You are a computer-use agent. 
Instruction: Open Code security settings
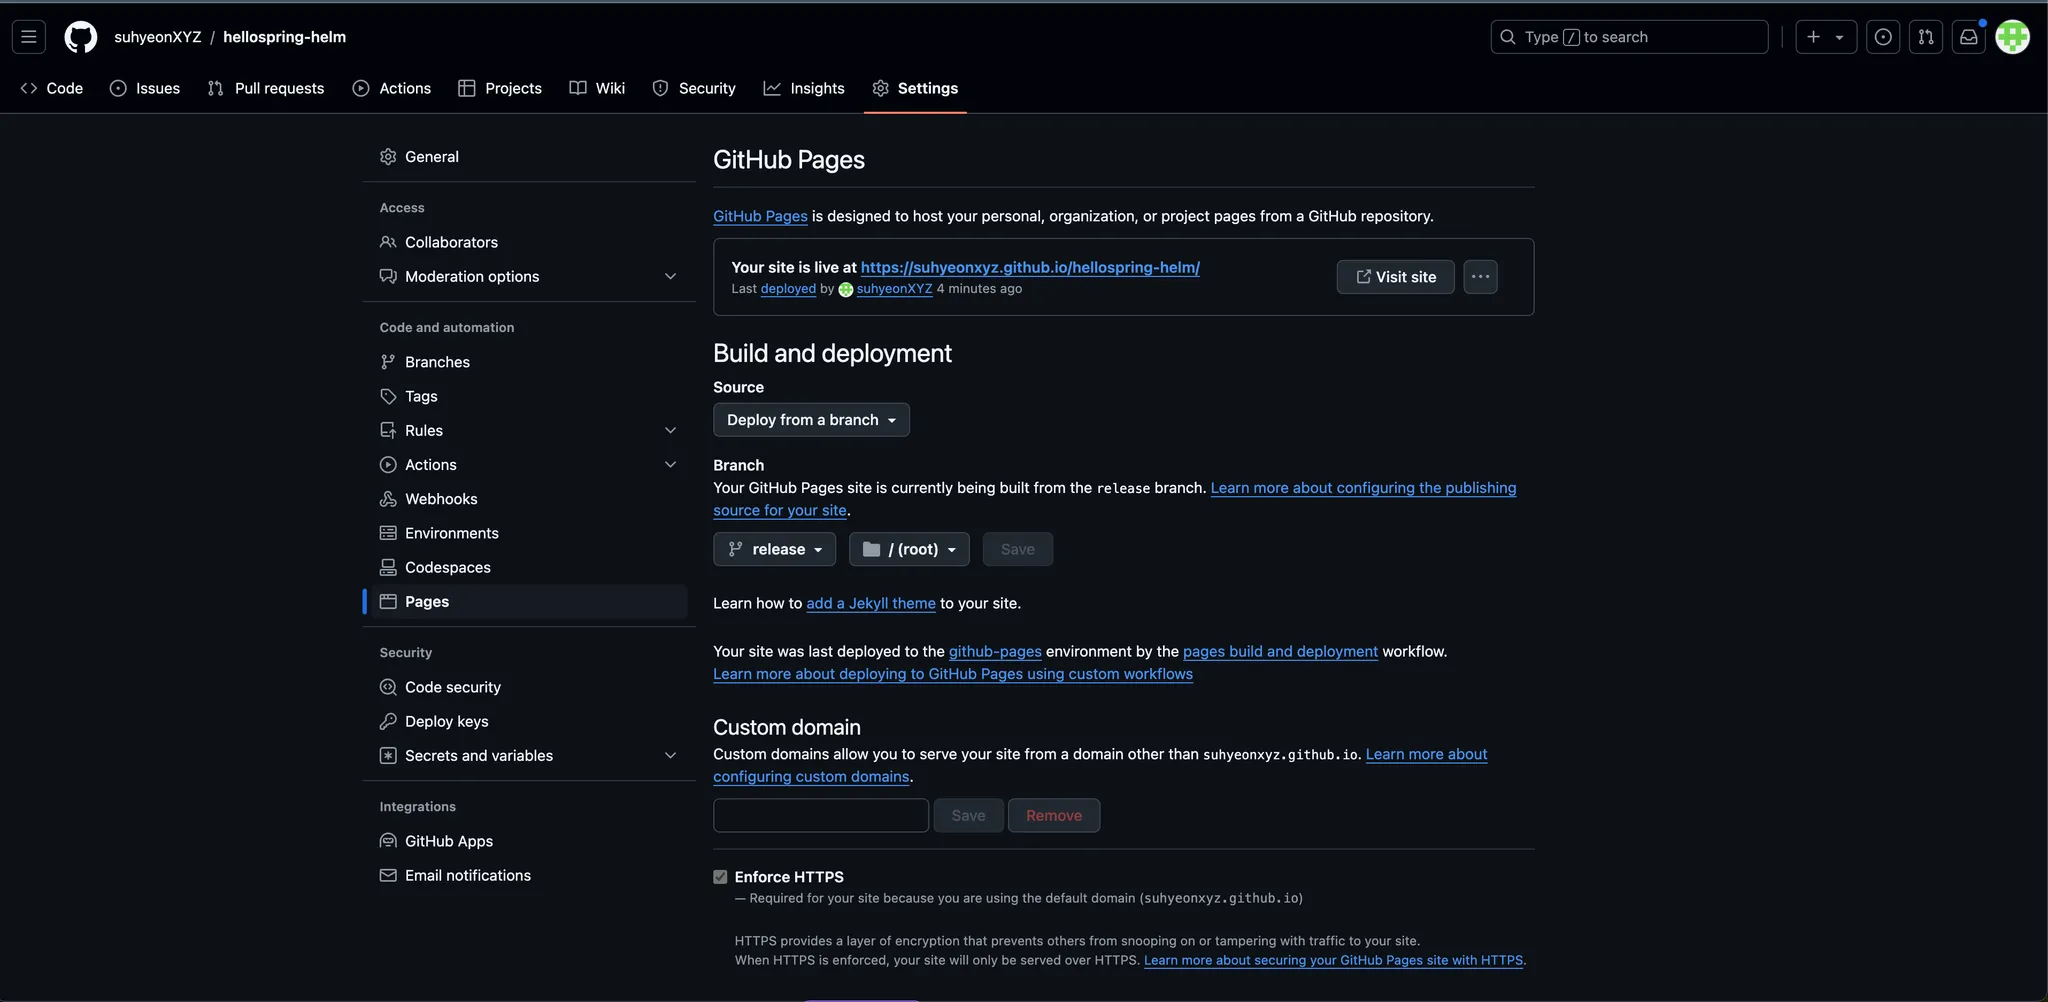point(529,687)
